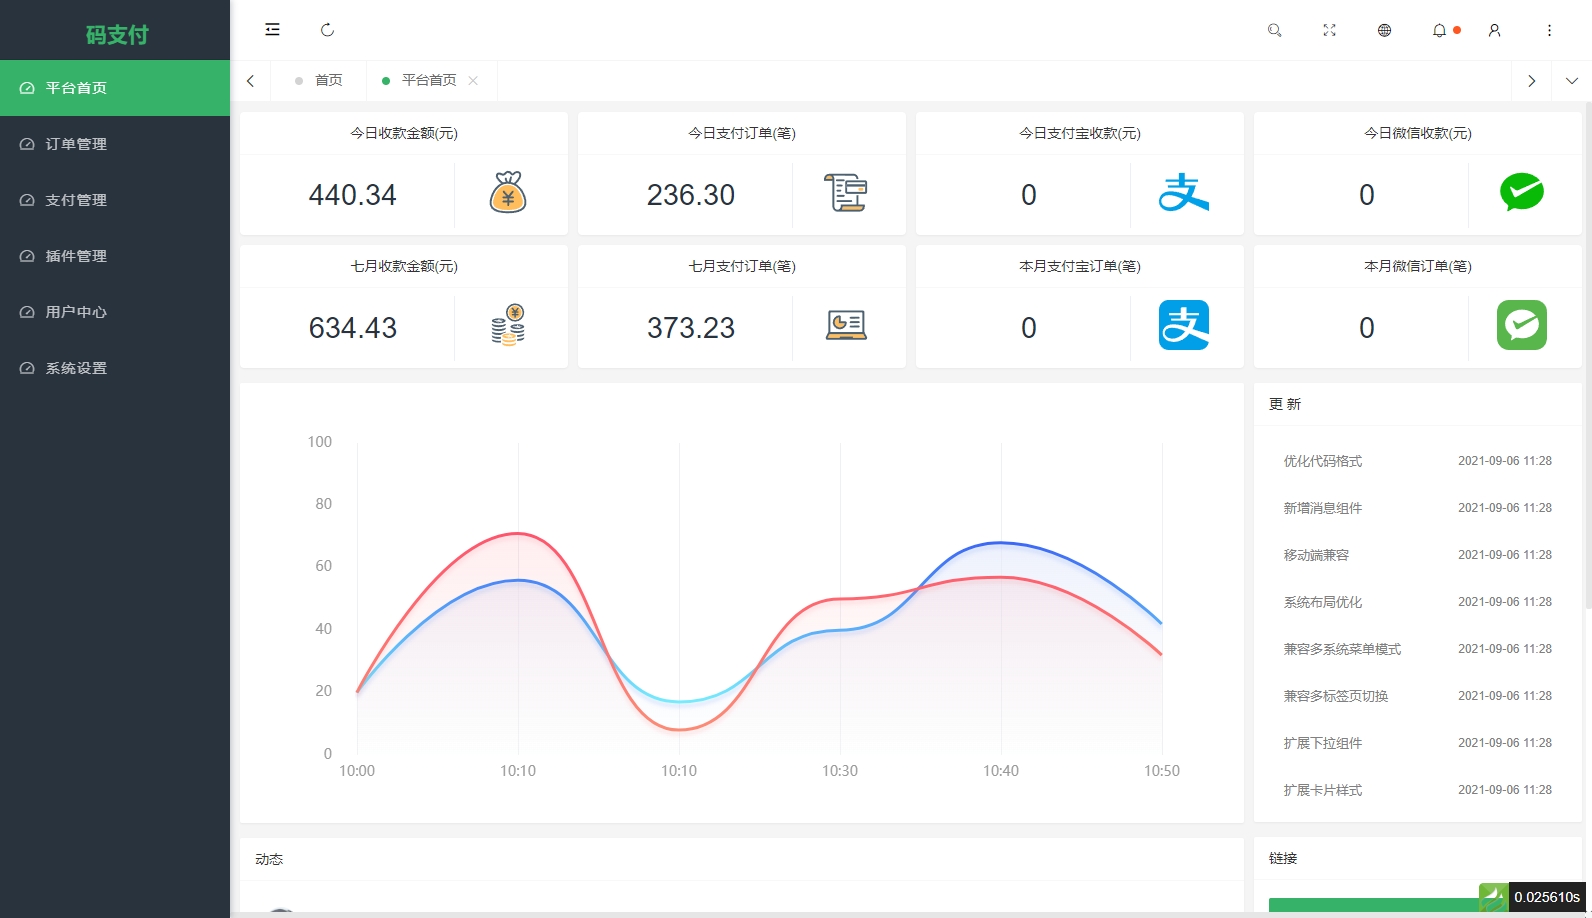Collapse the sidebar with the menu fold icon
The height and width of the screenshot is (918, 1592).
click(272, 30)
